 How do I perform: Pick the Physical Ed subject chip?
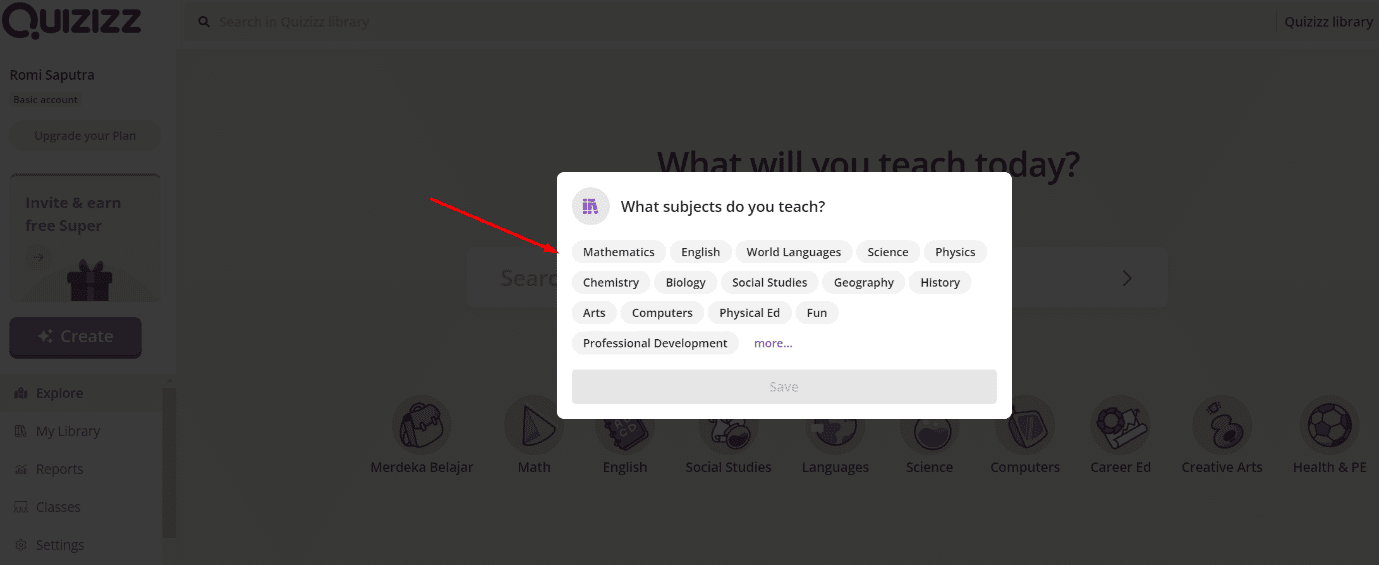pyautogui.click(x=750, y=312)
